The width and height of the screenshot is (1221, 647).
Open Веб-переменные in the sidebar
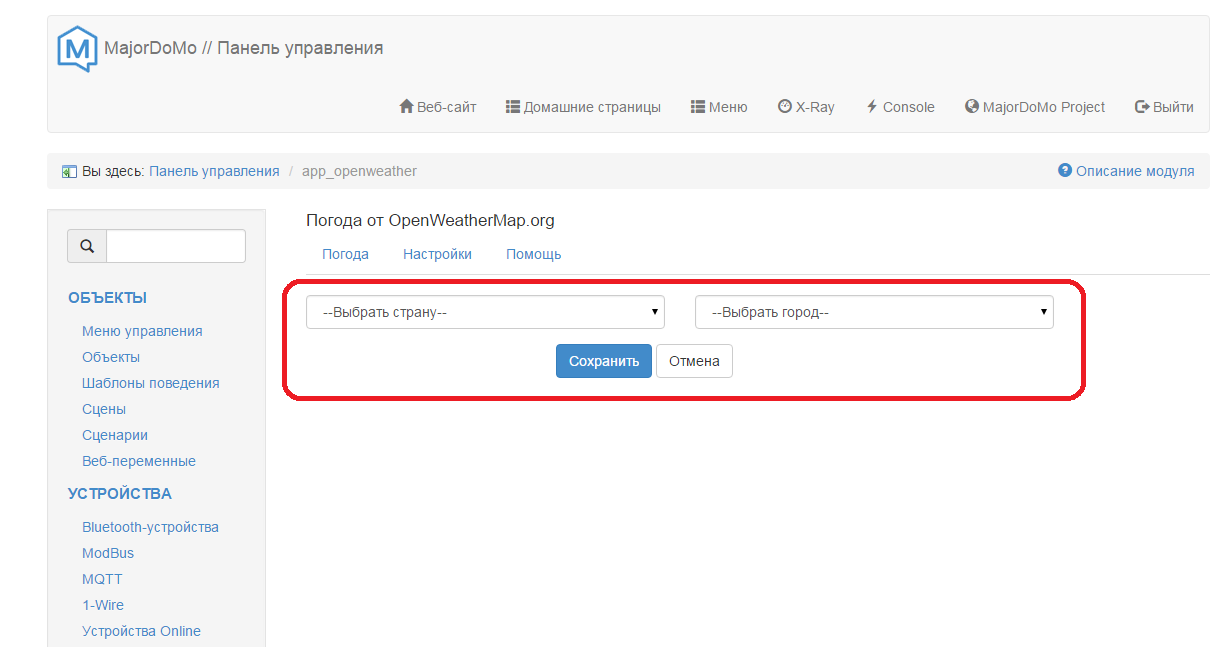click(139, 461)
